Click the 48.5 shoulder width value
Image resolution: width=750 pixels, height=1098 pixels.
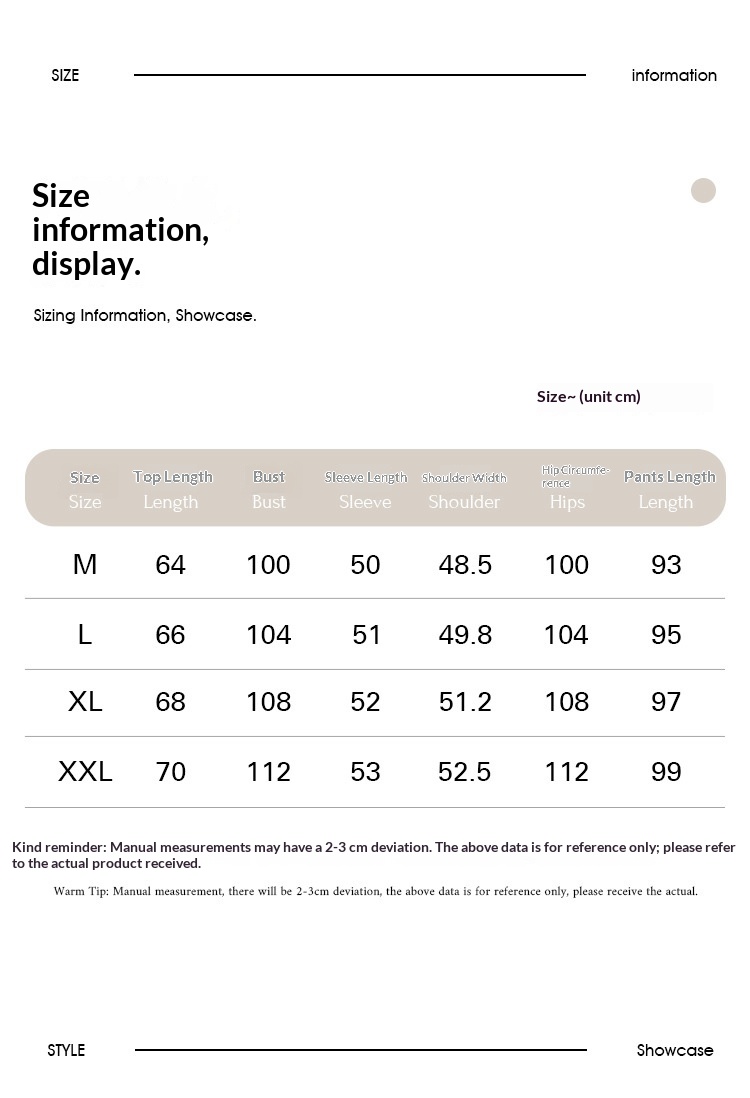pos(465,564)
